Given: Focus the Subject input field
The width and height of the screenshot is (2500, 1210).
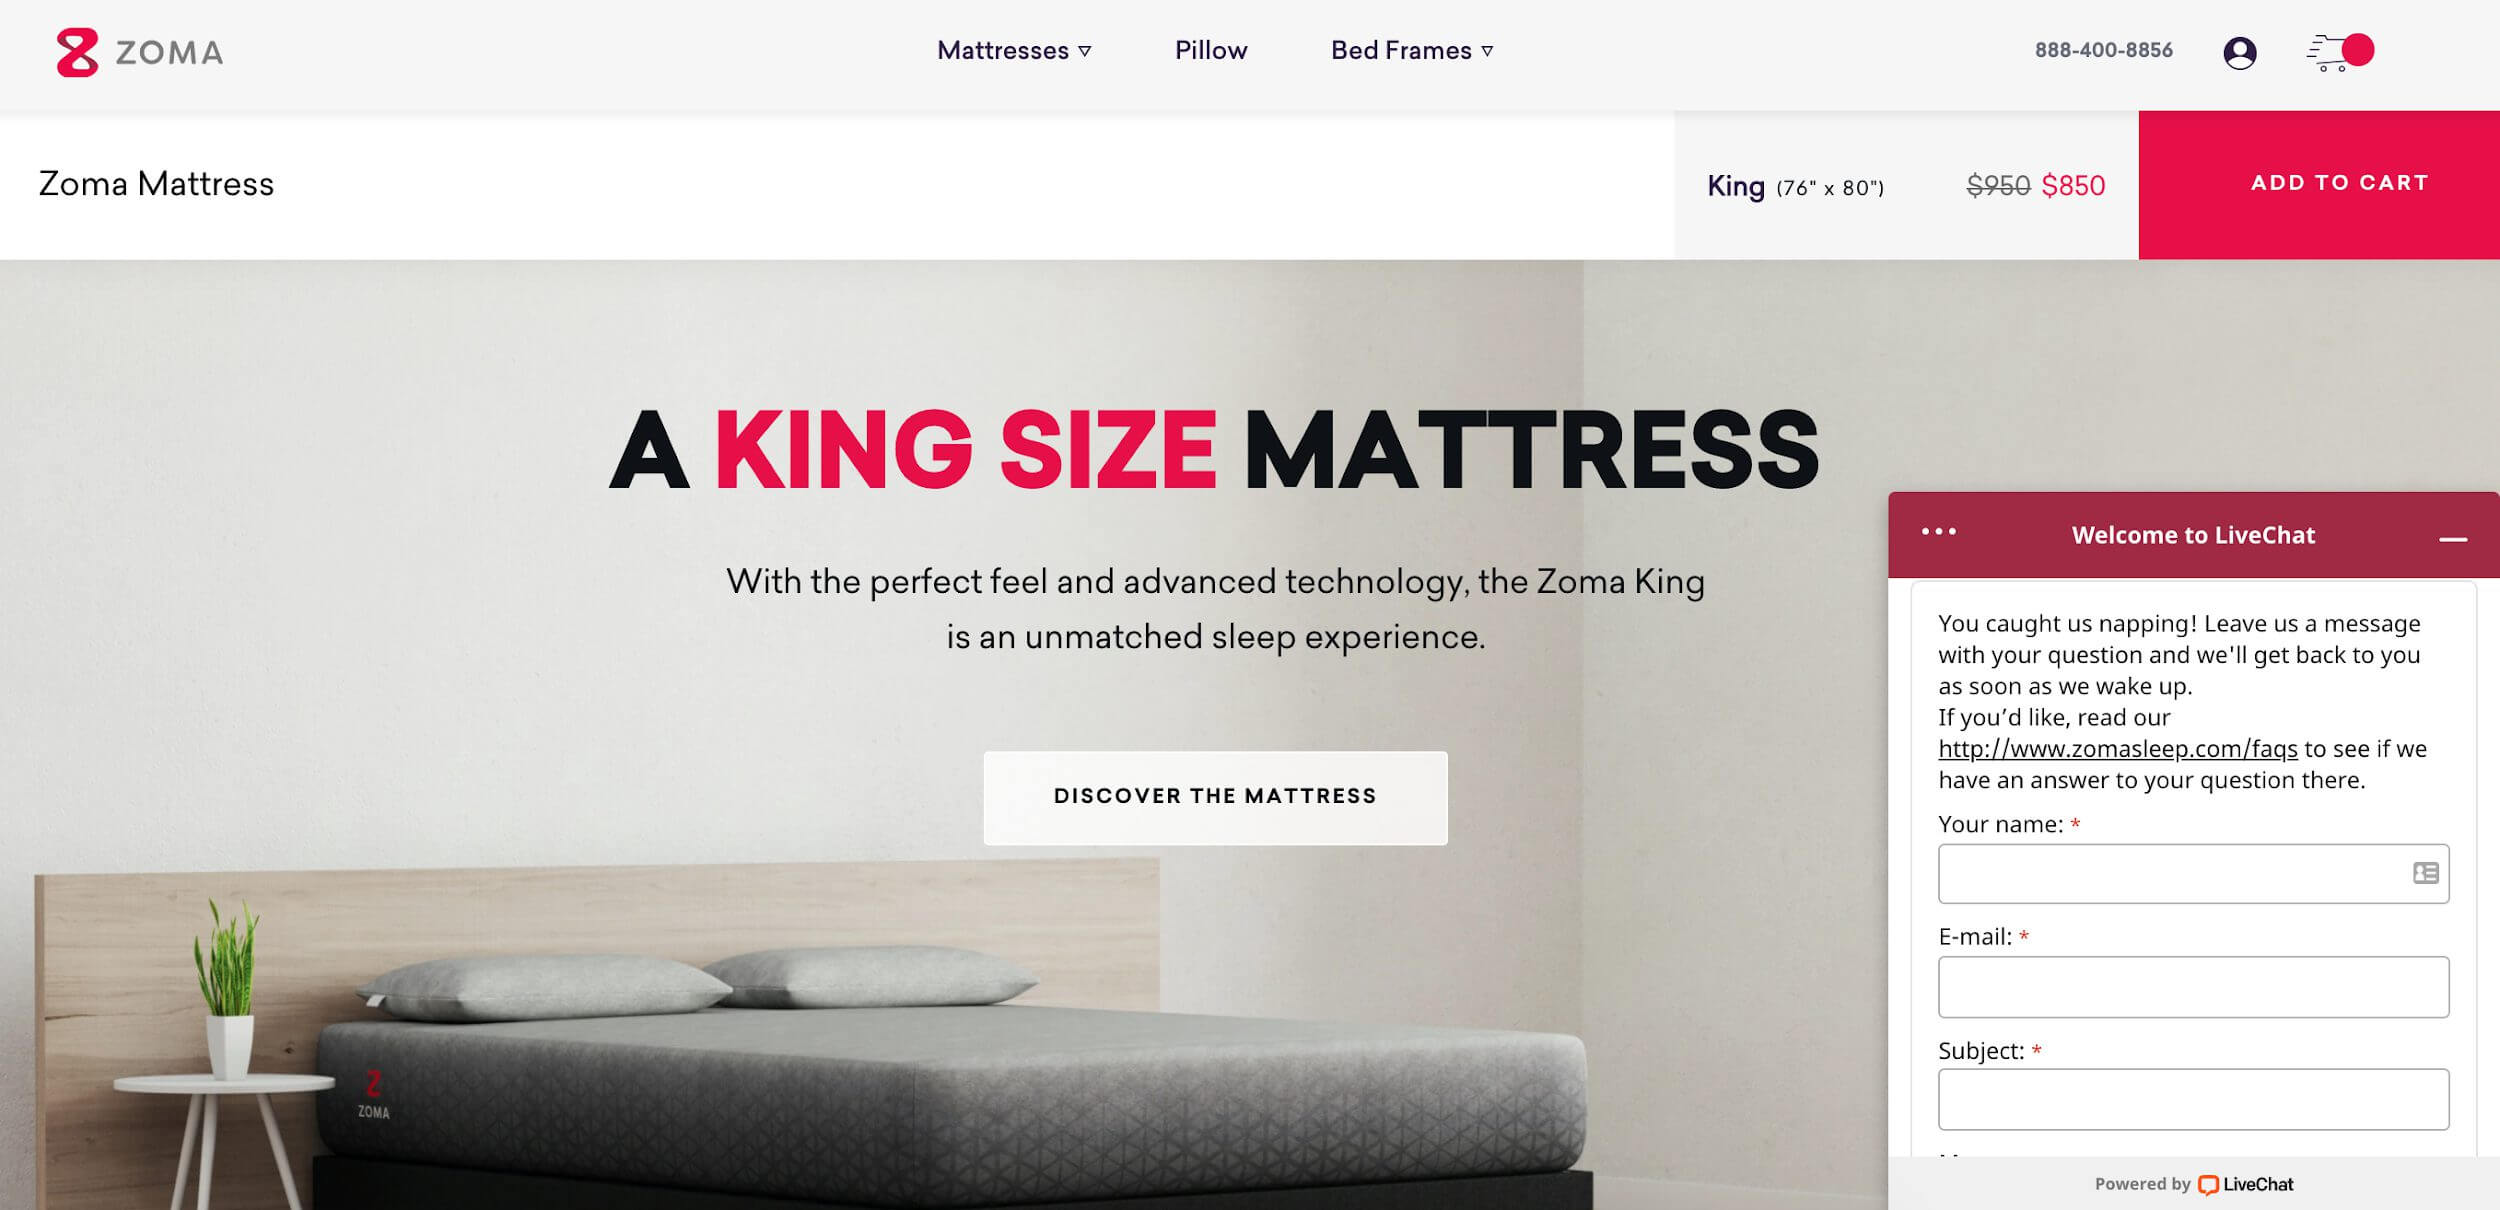Looking at the screenshot, I should point(2193,1099).
